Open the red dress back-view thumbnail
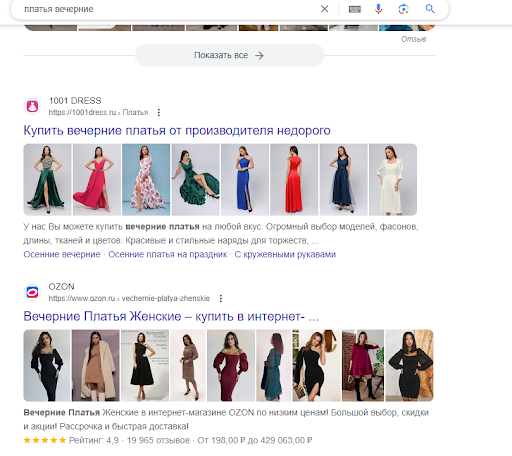This screenshot has width=512, height=456. pyautogui.click(x=294, y=180)
